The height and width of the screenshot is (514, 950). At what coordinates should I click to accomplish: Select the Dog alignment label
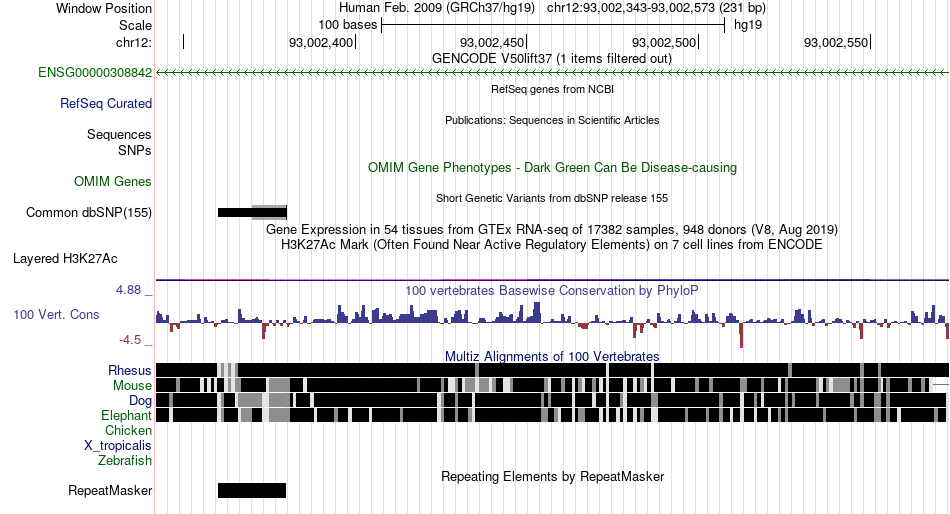coord(140,401)
